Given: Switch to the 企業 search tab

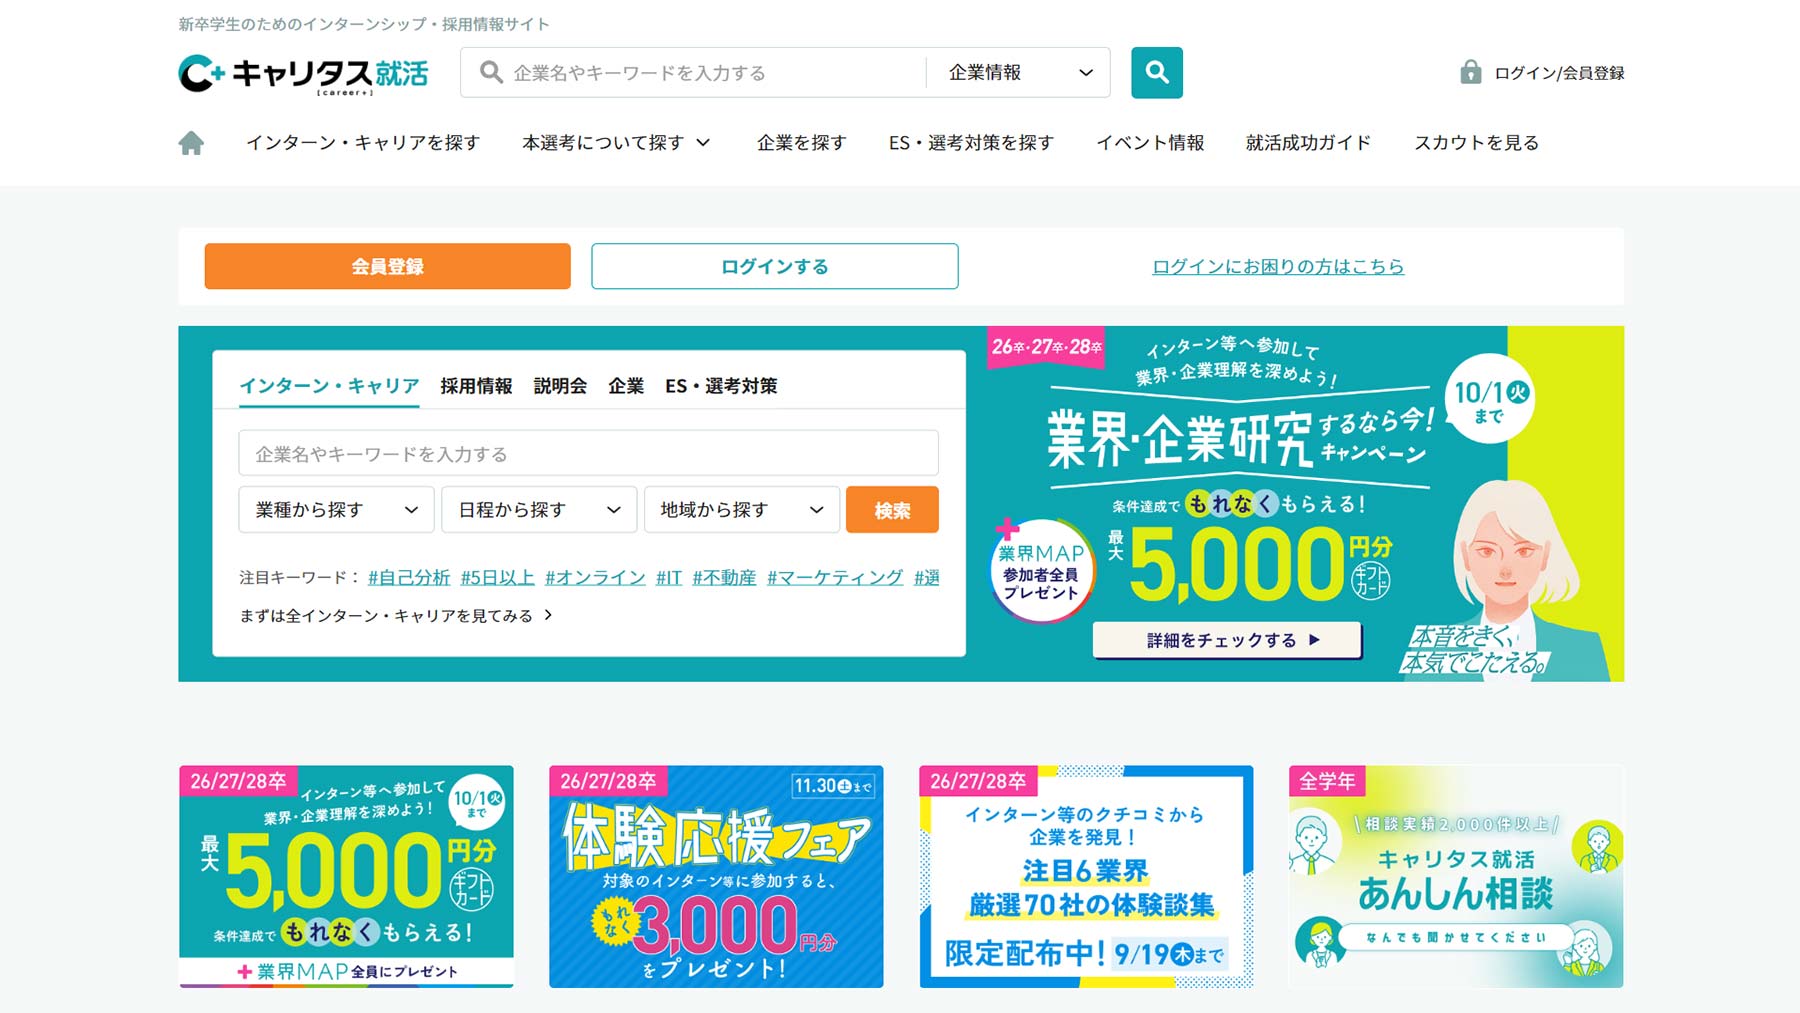Looking at the screenshot, I should 626,386.
